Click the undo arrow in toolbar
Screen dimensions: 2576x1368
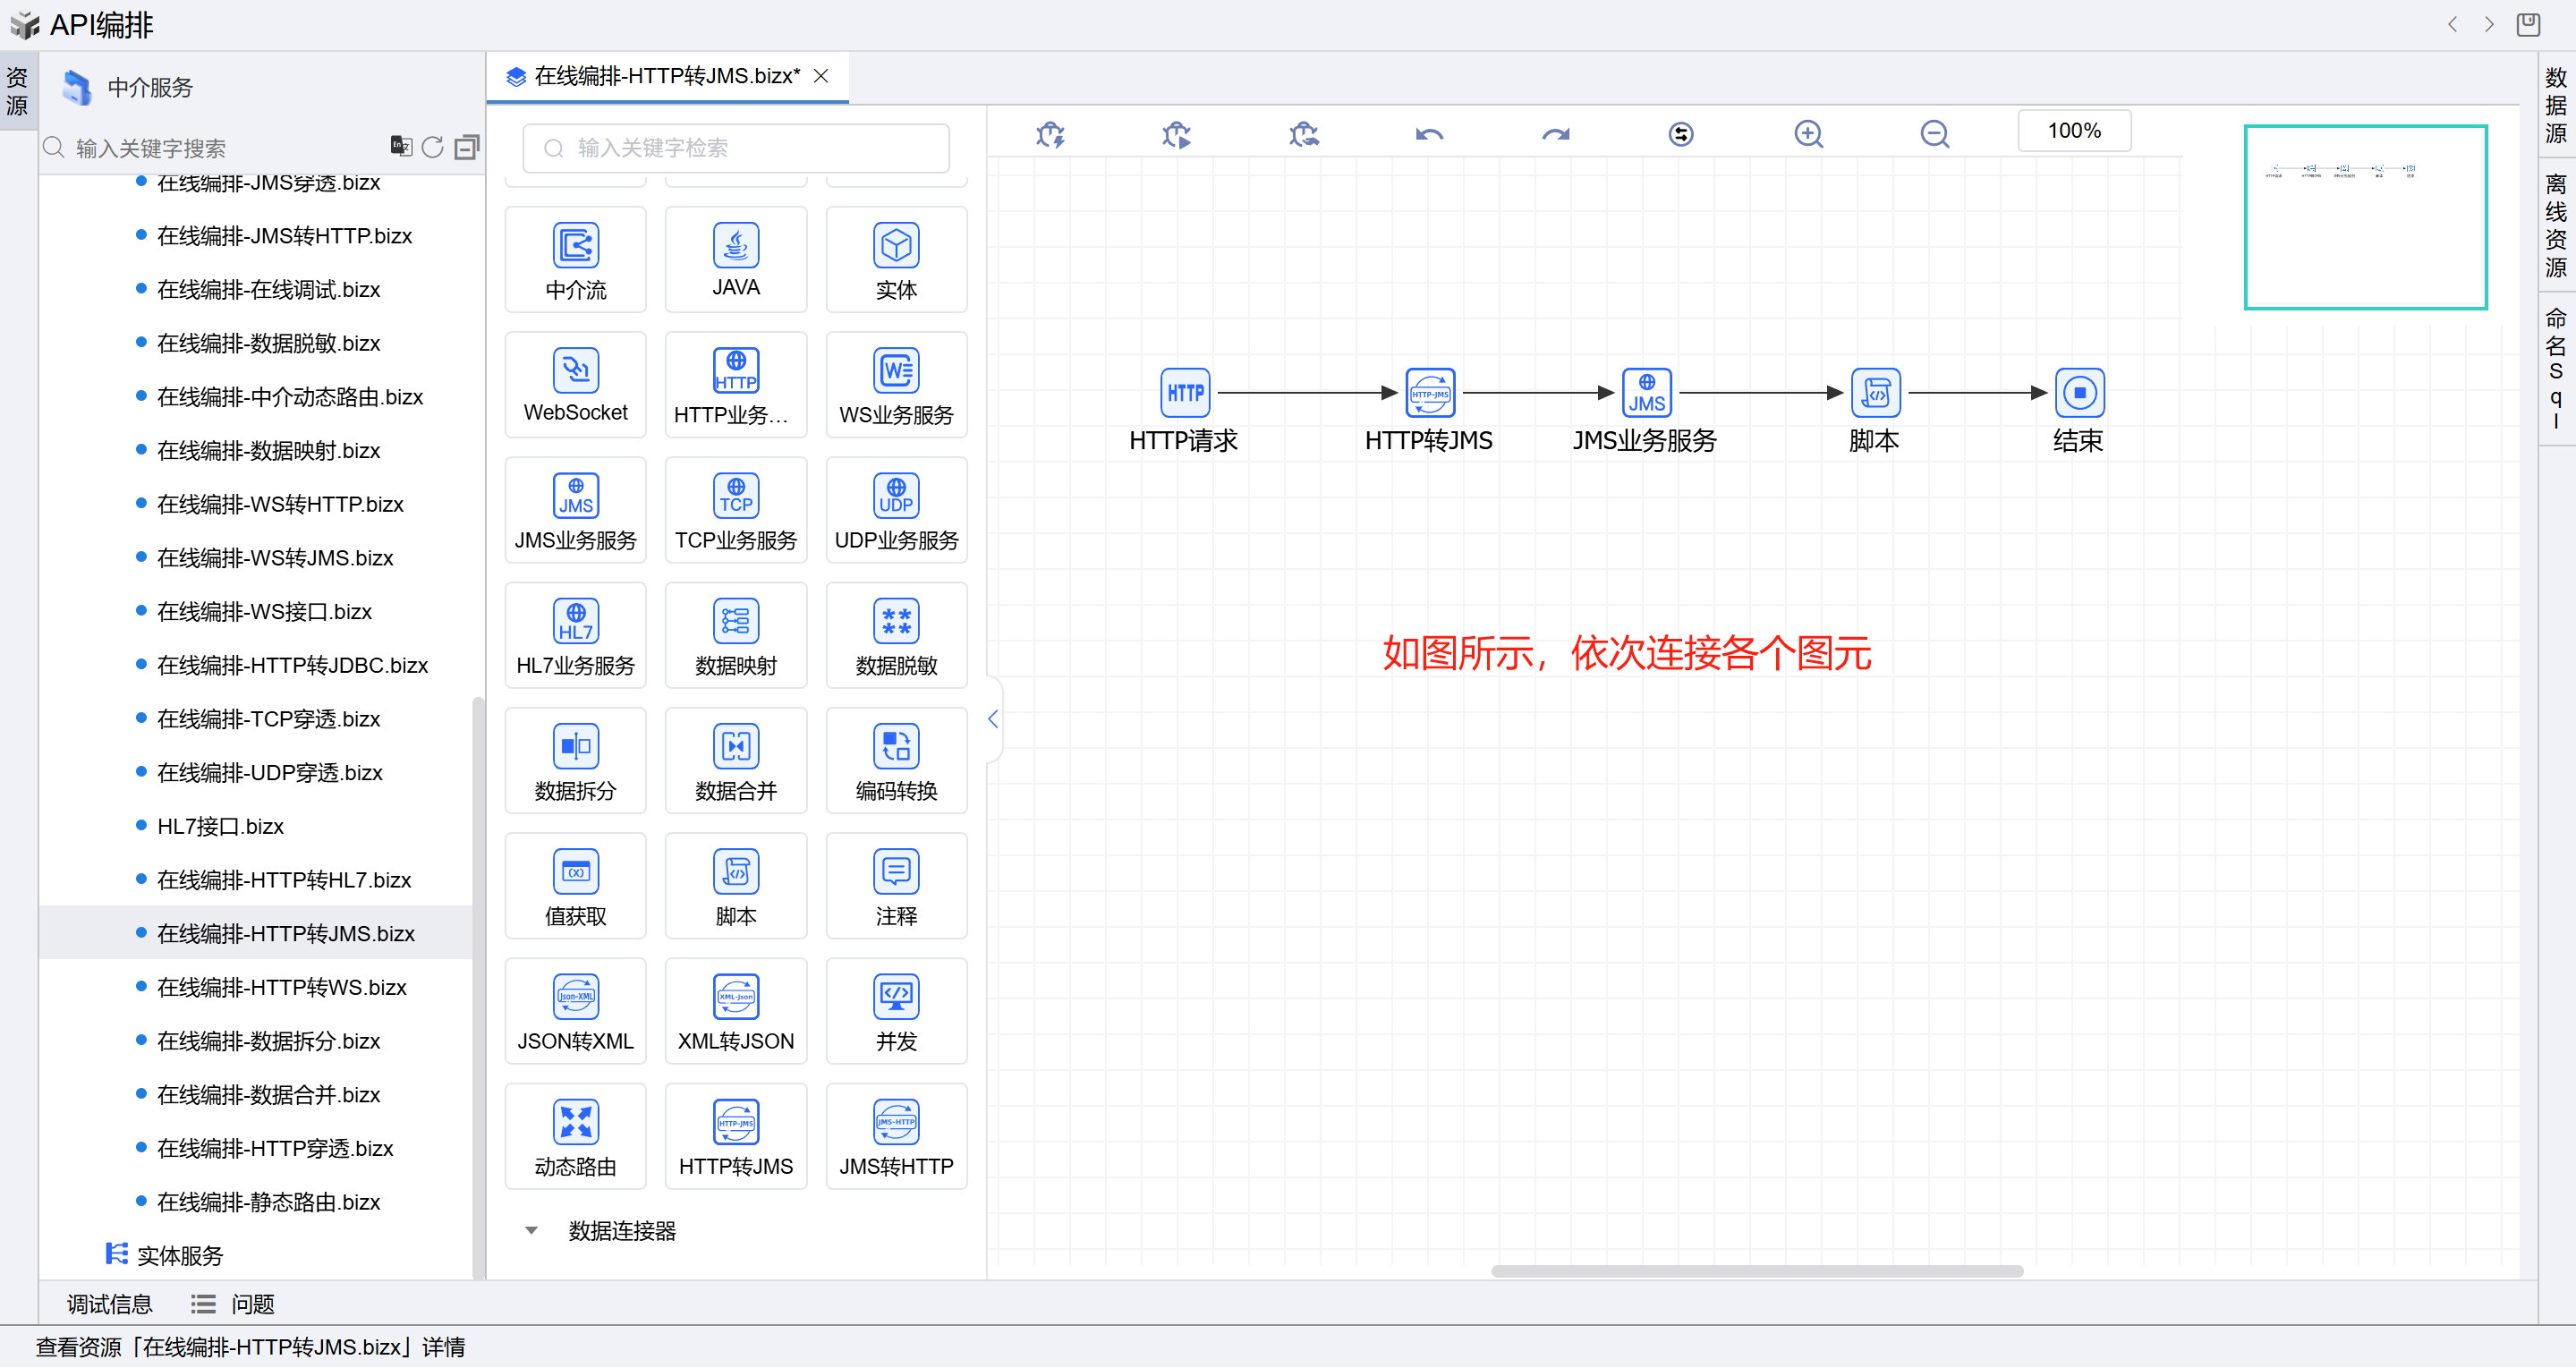pos(1429,134)
